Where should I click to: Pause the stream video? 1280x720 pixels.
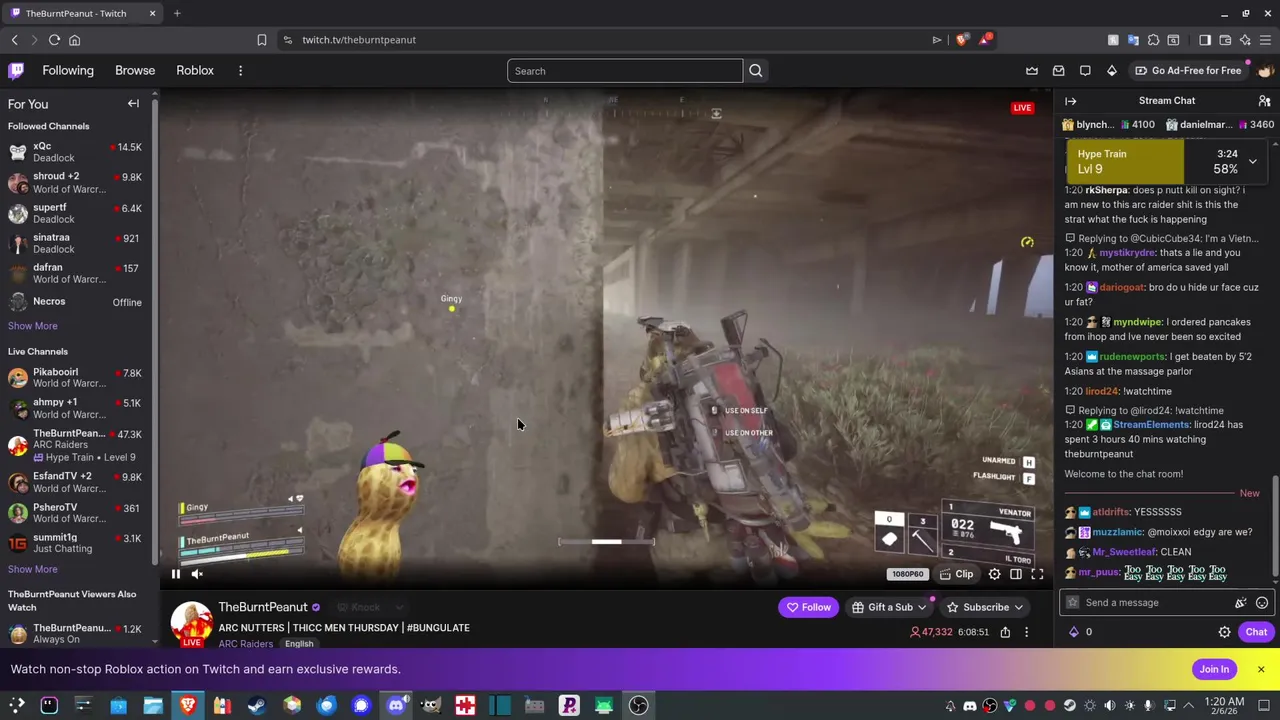(x=175, y=574)
